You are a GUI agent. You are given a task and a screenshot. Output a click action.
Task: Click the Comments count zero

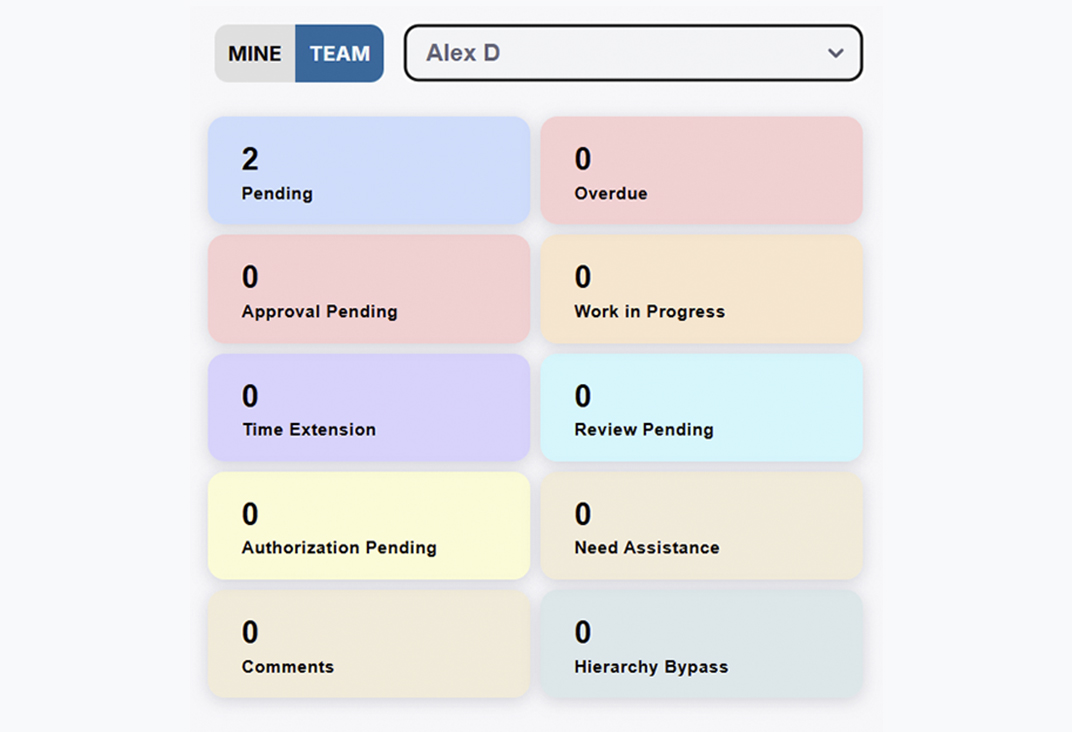tap(250, 632)
